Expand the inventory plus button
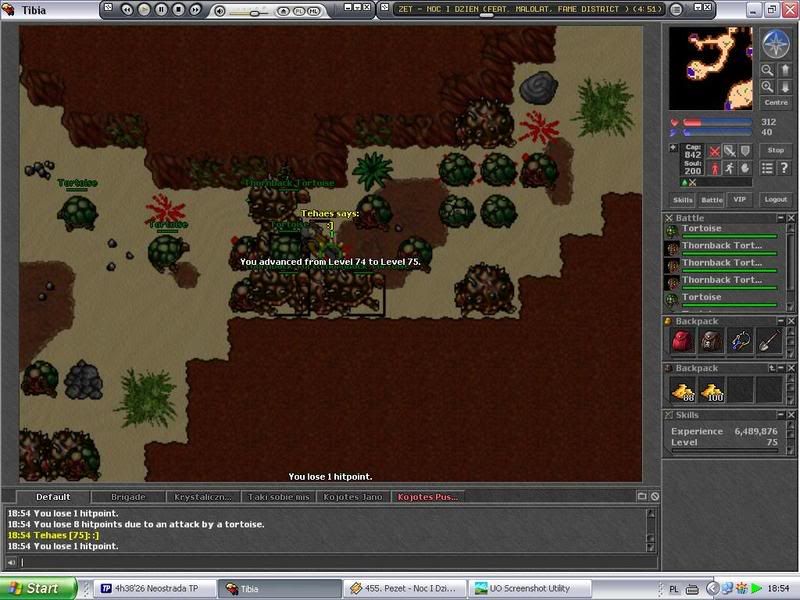The width and height of the screenshot is (800, 600). coord(673,148)
